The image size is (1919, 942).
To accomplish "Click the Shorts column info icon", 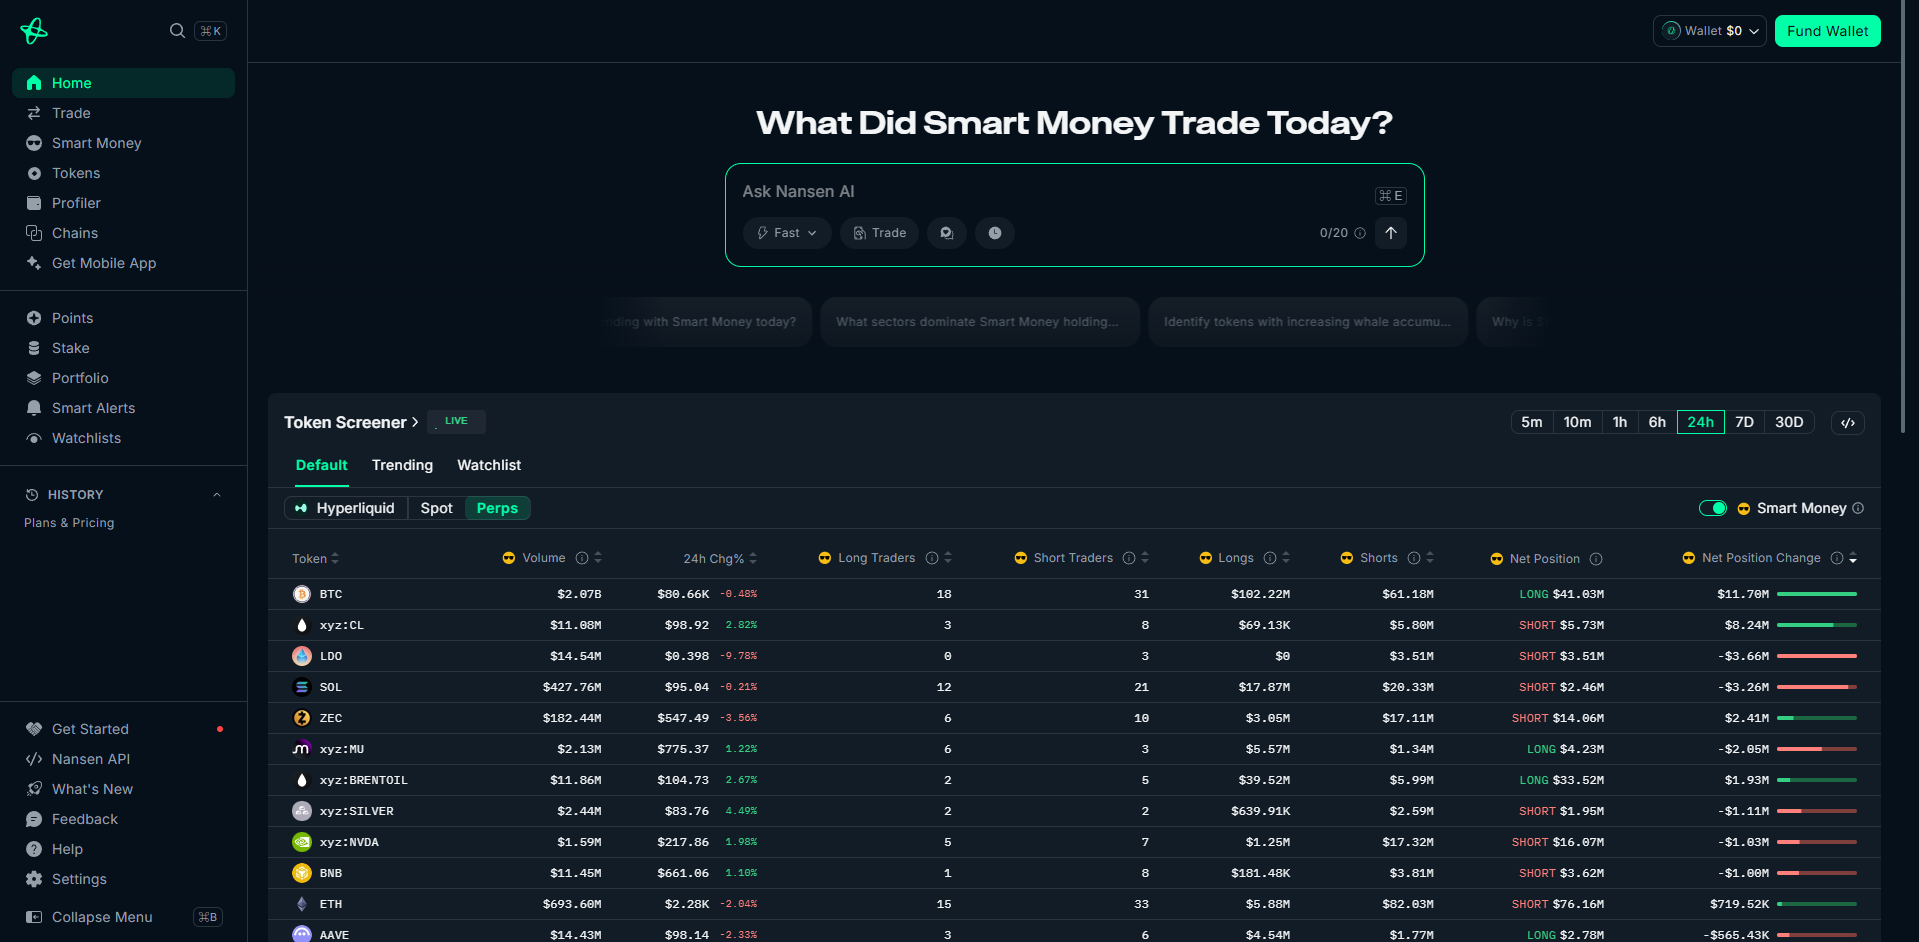I will (1414, 558).
